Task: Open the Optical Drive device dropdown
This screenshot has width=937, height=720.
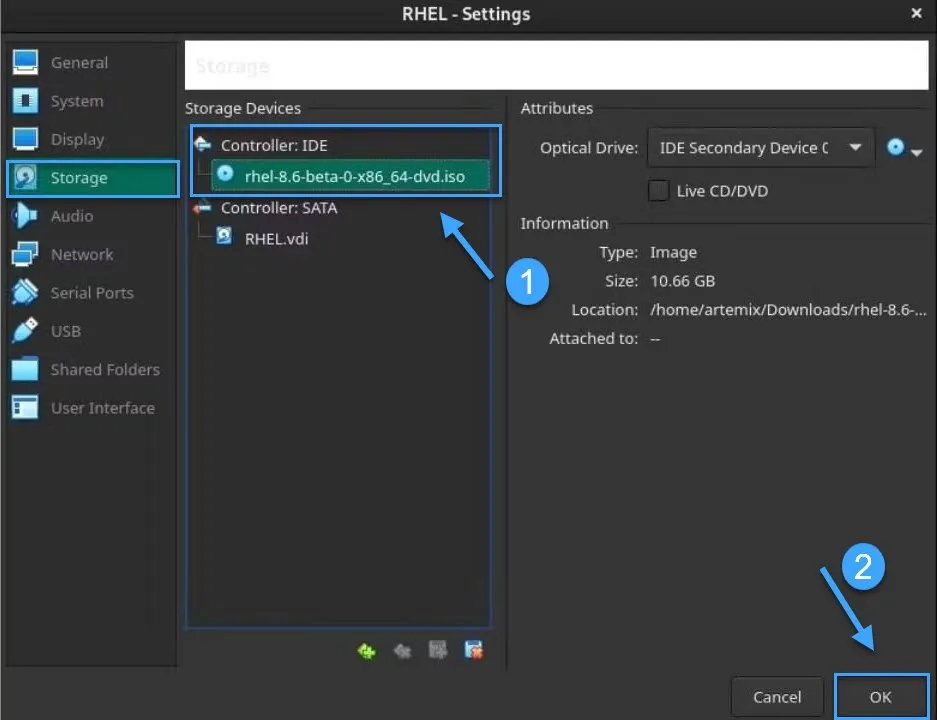Action: tap(759, 147)
